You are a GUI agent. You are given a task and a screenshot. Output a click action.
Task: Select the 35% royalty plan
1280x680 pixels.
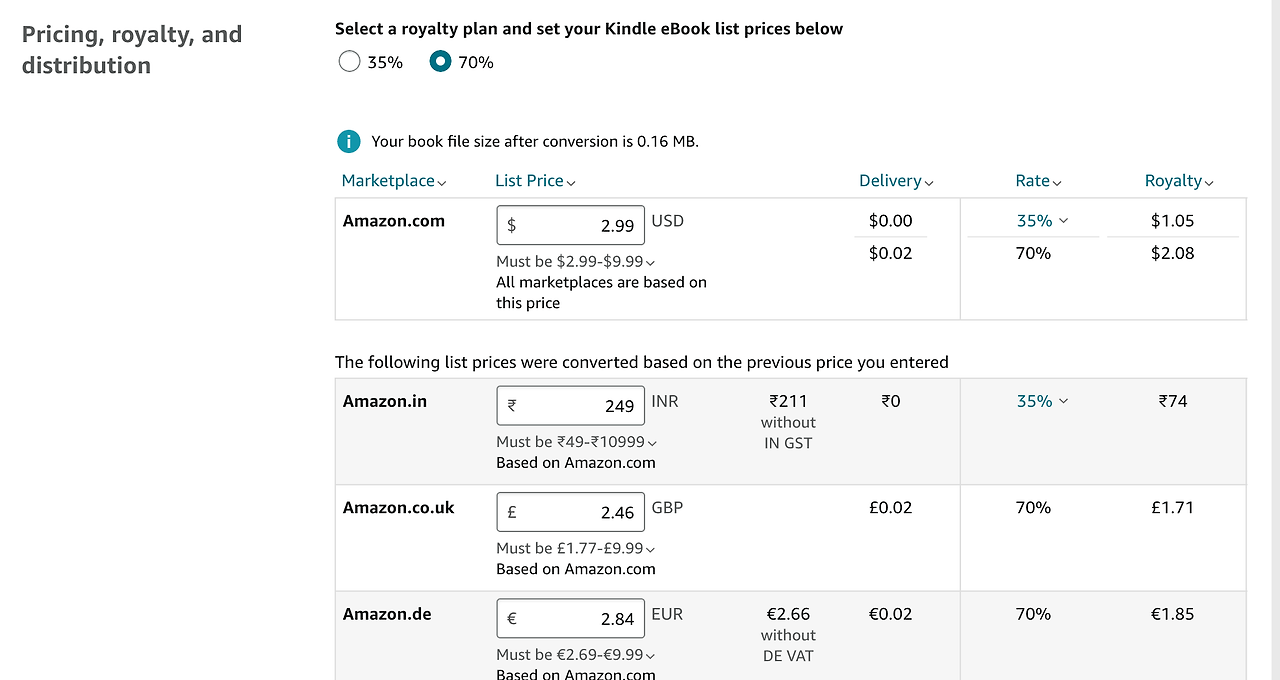(x=349, y=62)
